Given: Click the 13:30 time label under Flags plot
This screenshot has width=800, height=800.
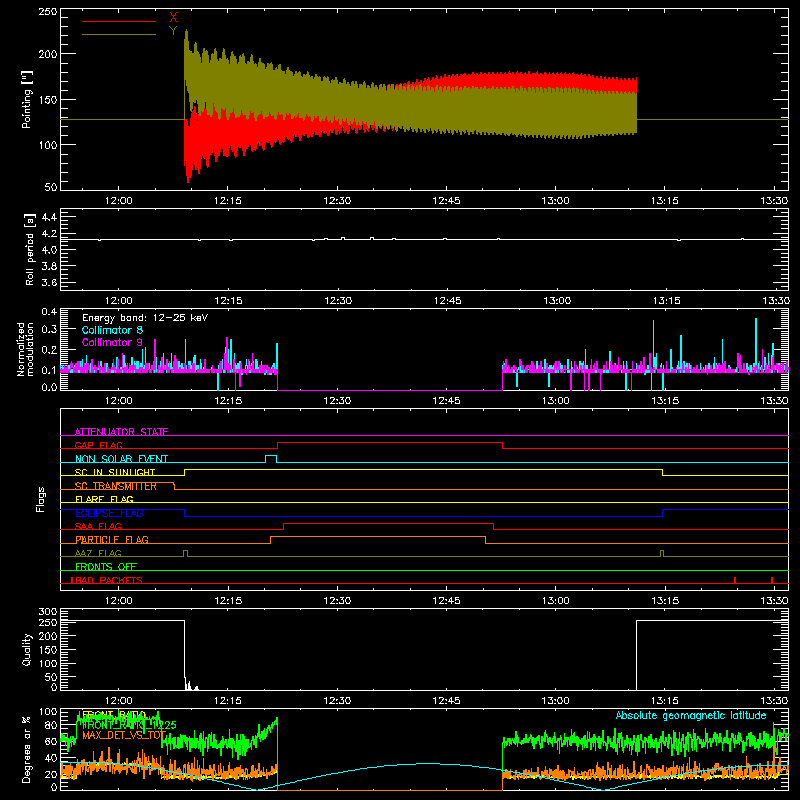Looking at the screenshot, I should pyautogui.click(x=774, y=601).
